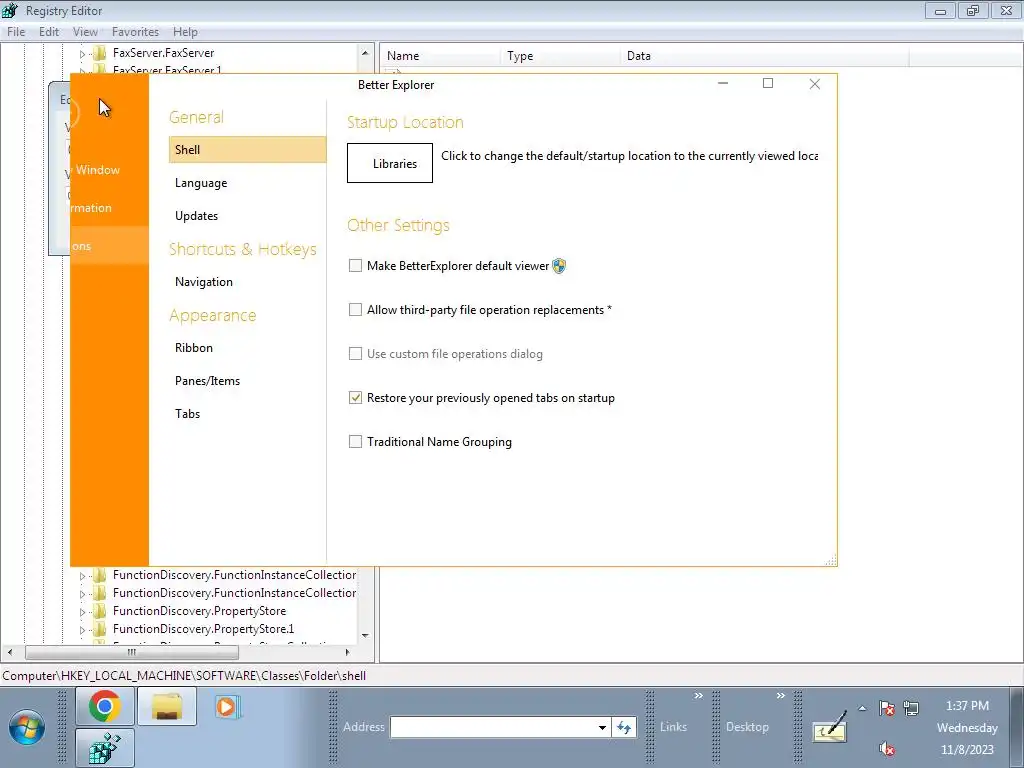Toggle Use custom file operations dialog
1024x768 pixels.
pos(355,353)
